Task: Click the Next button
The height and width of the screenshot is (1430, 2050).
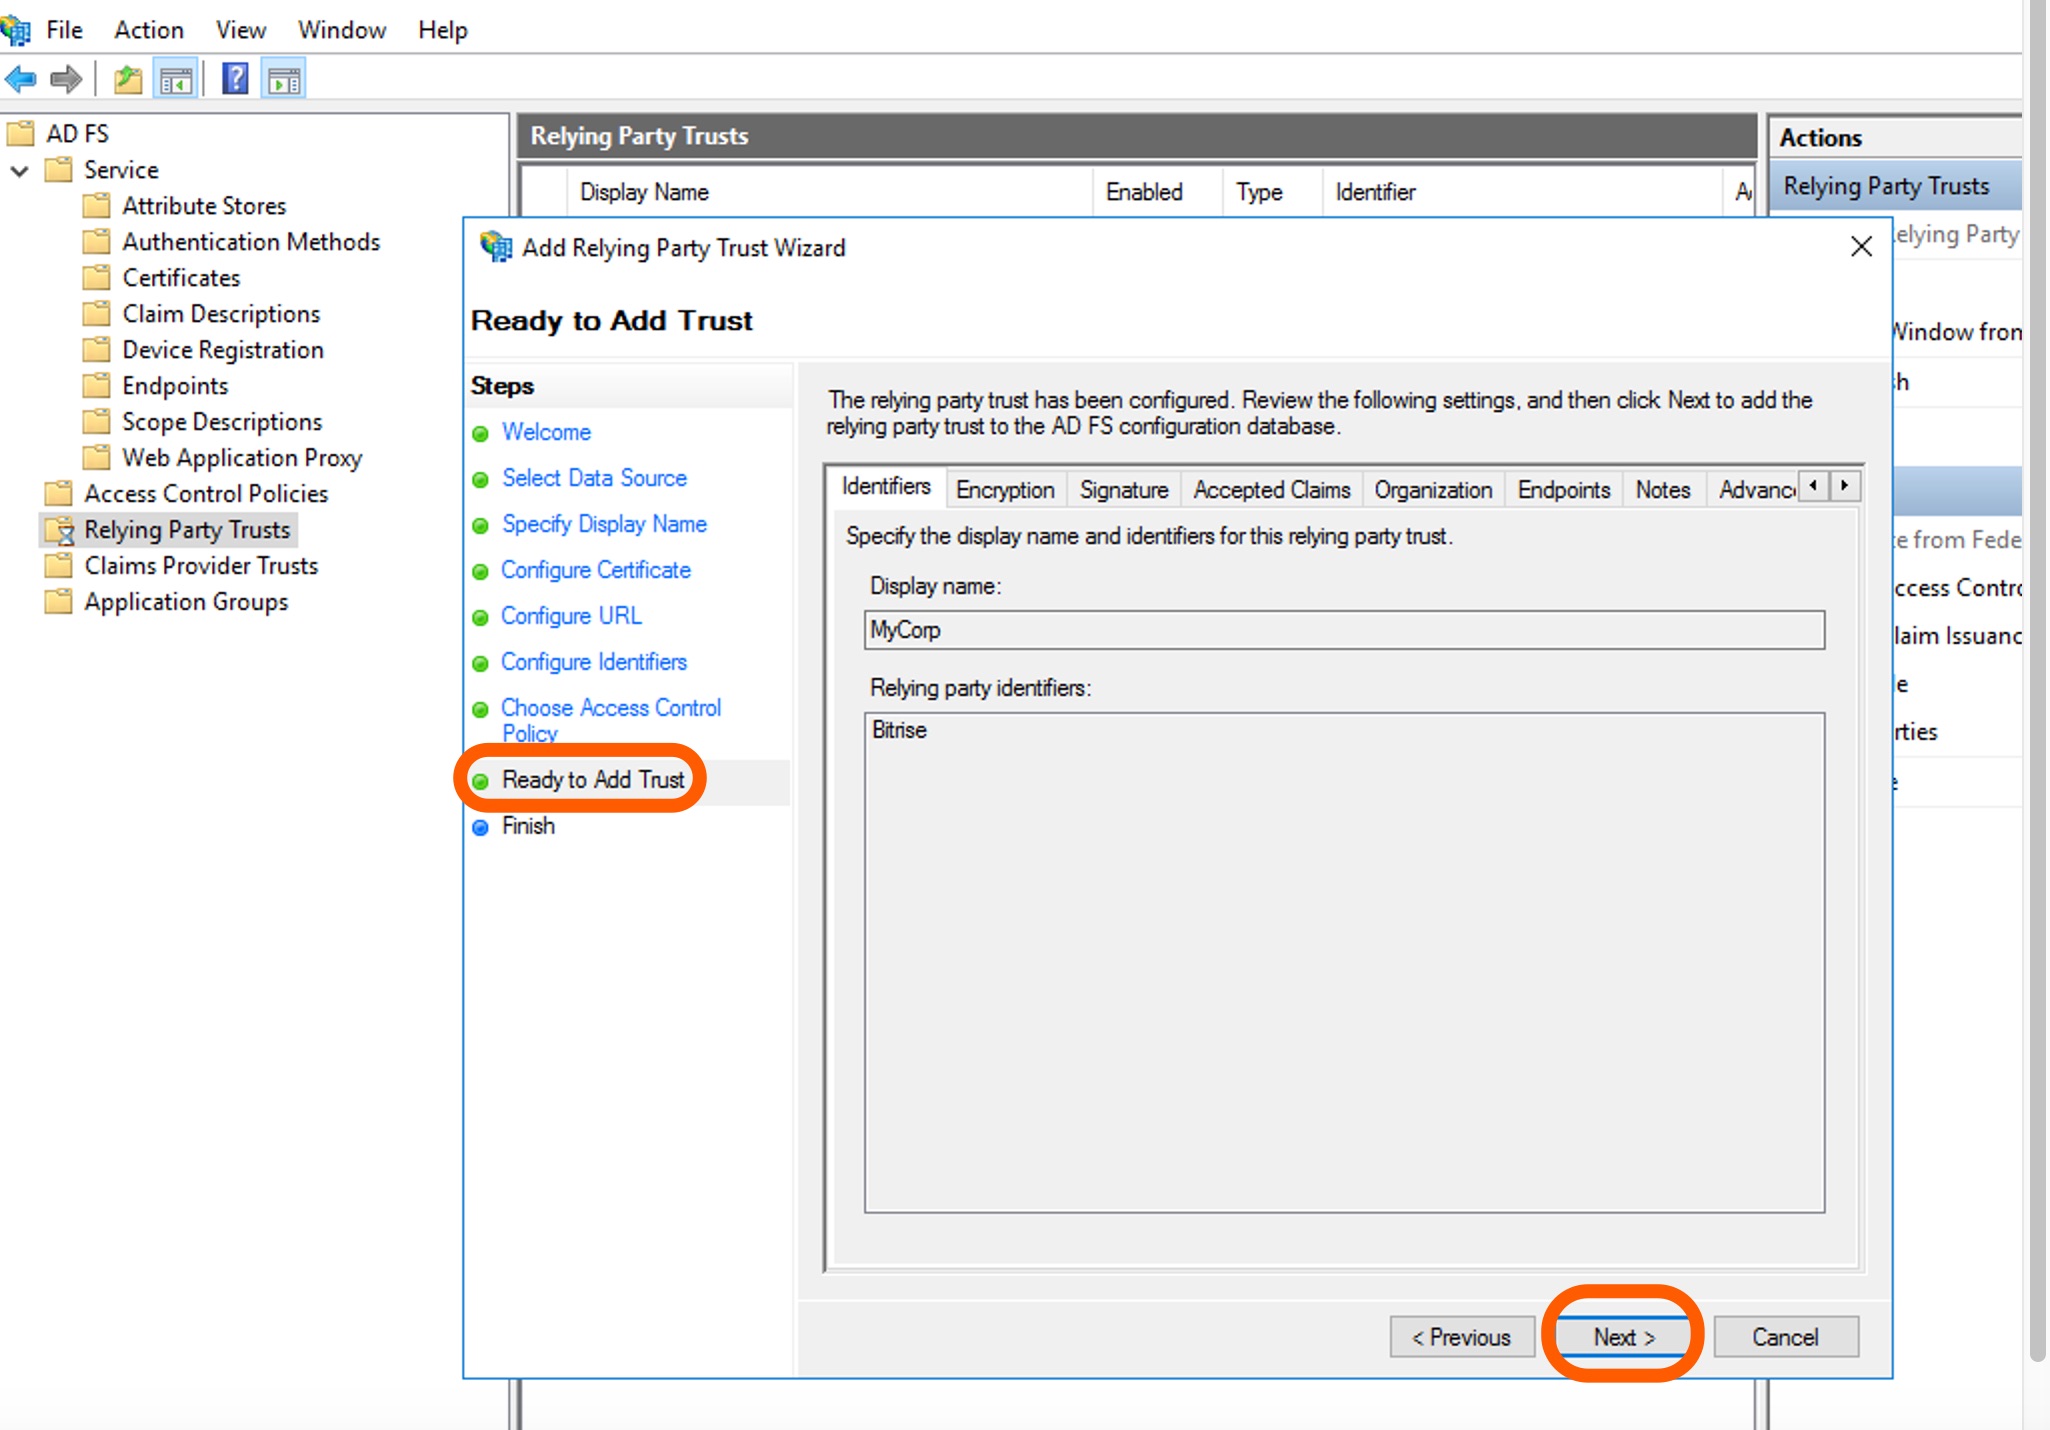Action: point(1623,1337)
